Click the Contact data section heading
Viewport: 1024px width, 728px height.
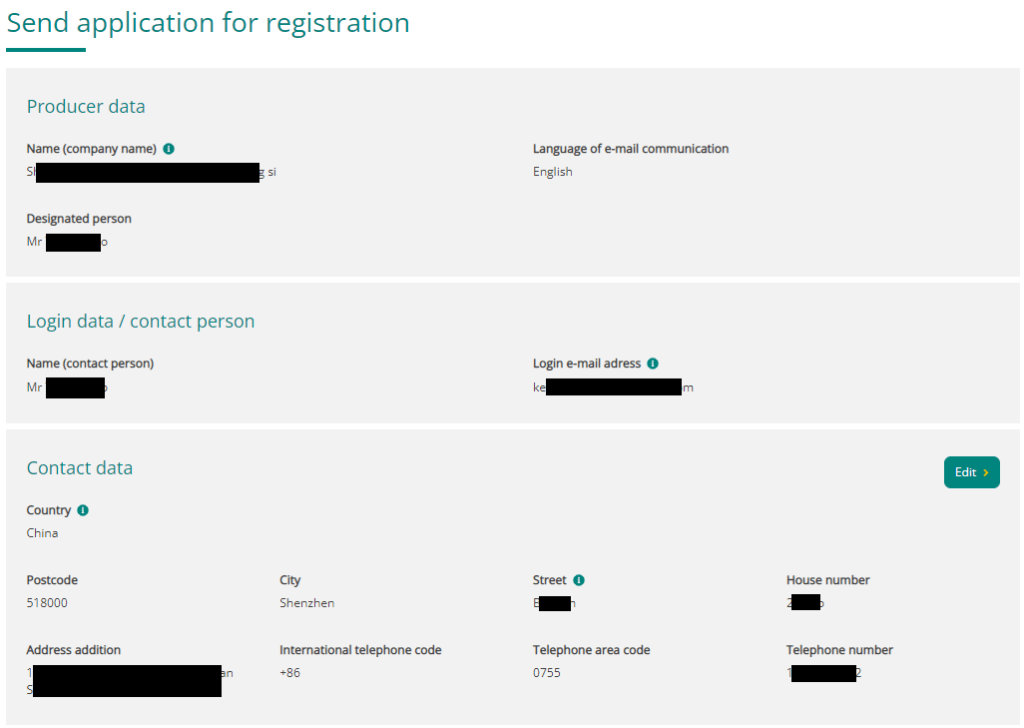[80, 468]
